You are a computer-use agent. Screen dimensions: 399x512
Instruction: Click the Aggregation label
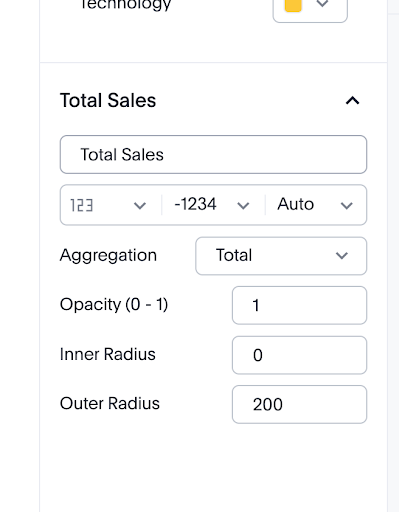click(x=108, y=256)
